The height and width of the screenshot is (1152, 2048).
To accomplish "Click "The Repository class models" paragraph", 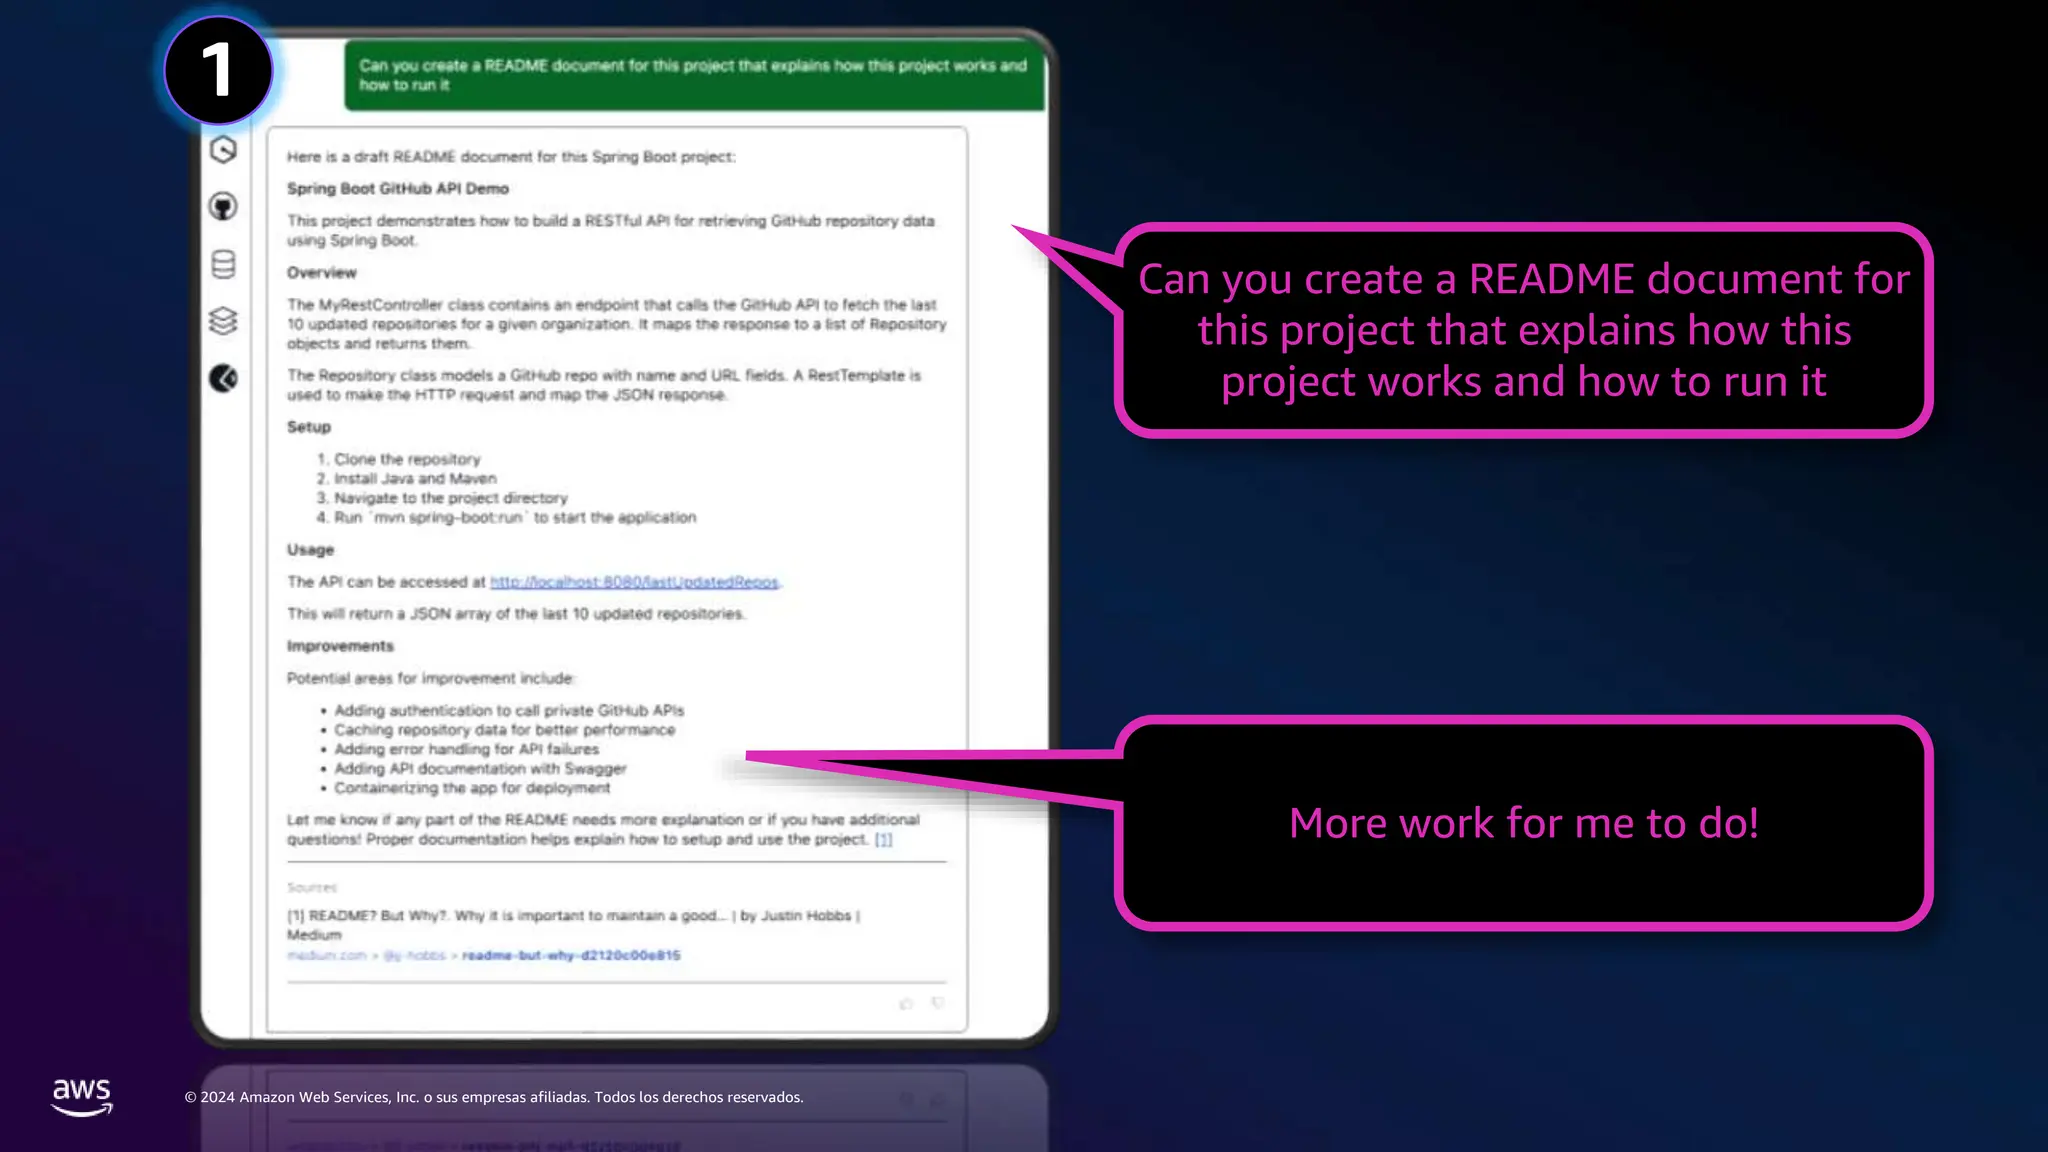I will [x=604, y=385].
